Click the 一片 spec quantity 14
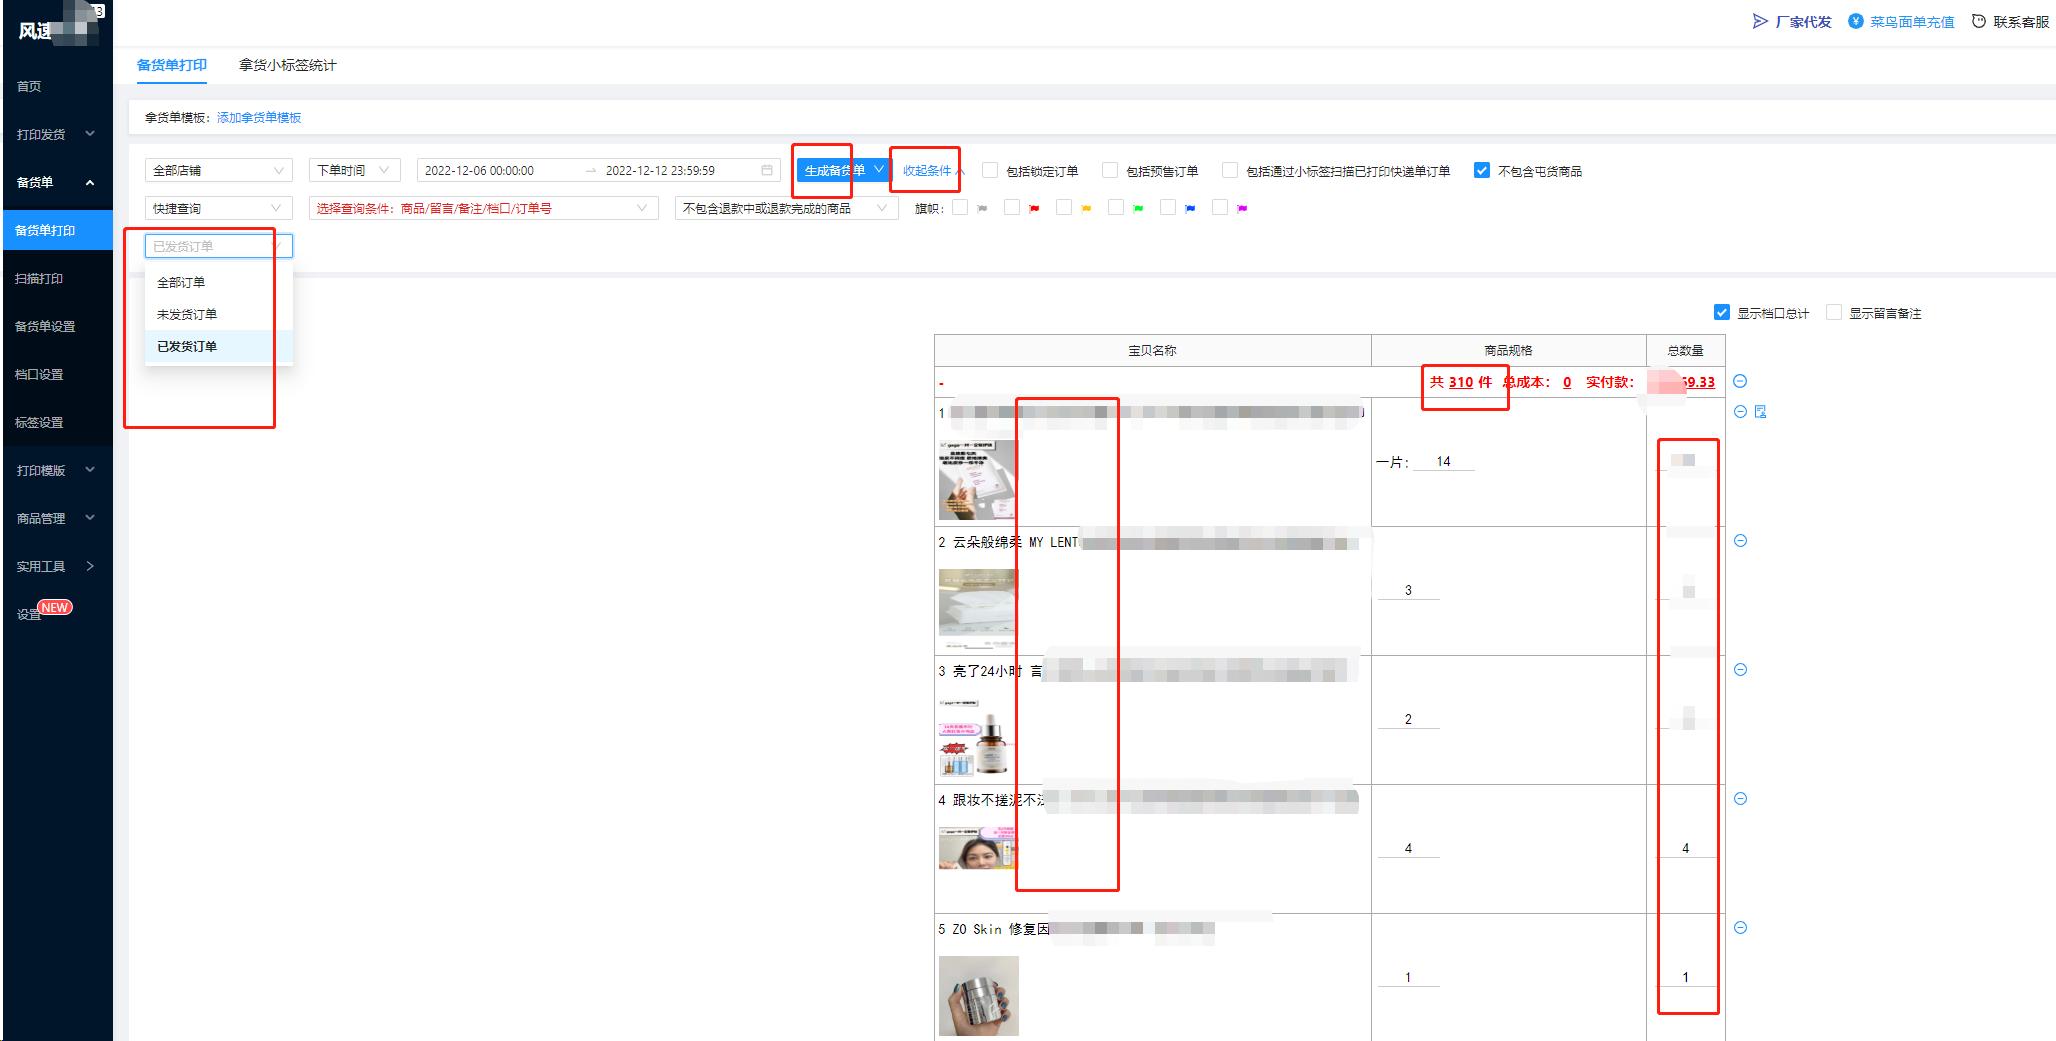The height and width of the screenshot is (1041, 2056). click(1443, 461)
